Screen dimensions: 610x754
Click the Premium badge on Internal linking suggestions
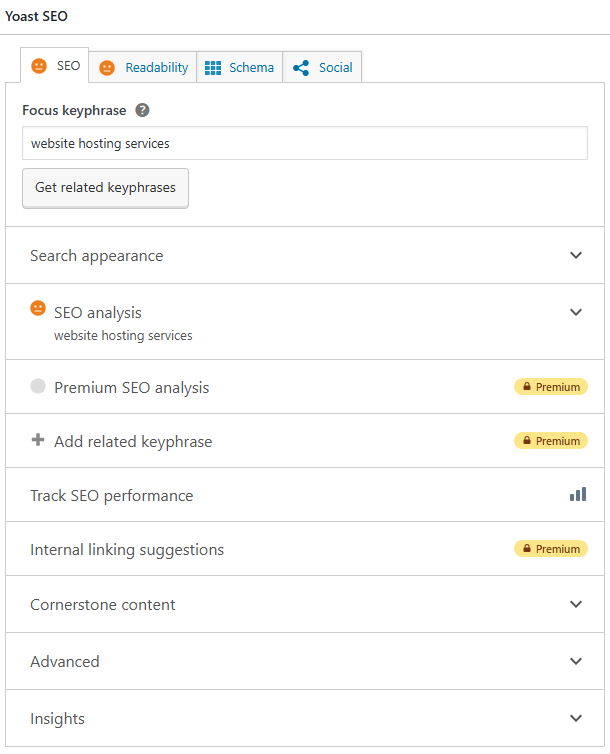(x=550, y=549)
